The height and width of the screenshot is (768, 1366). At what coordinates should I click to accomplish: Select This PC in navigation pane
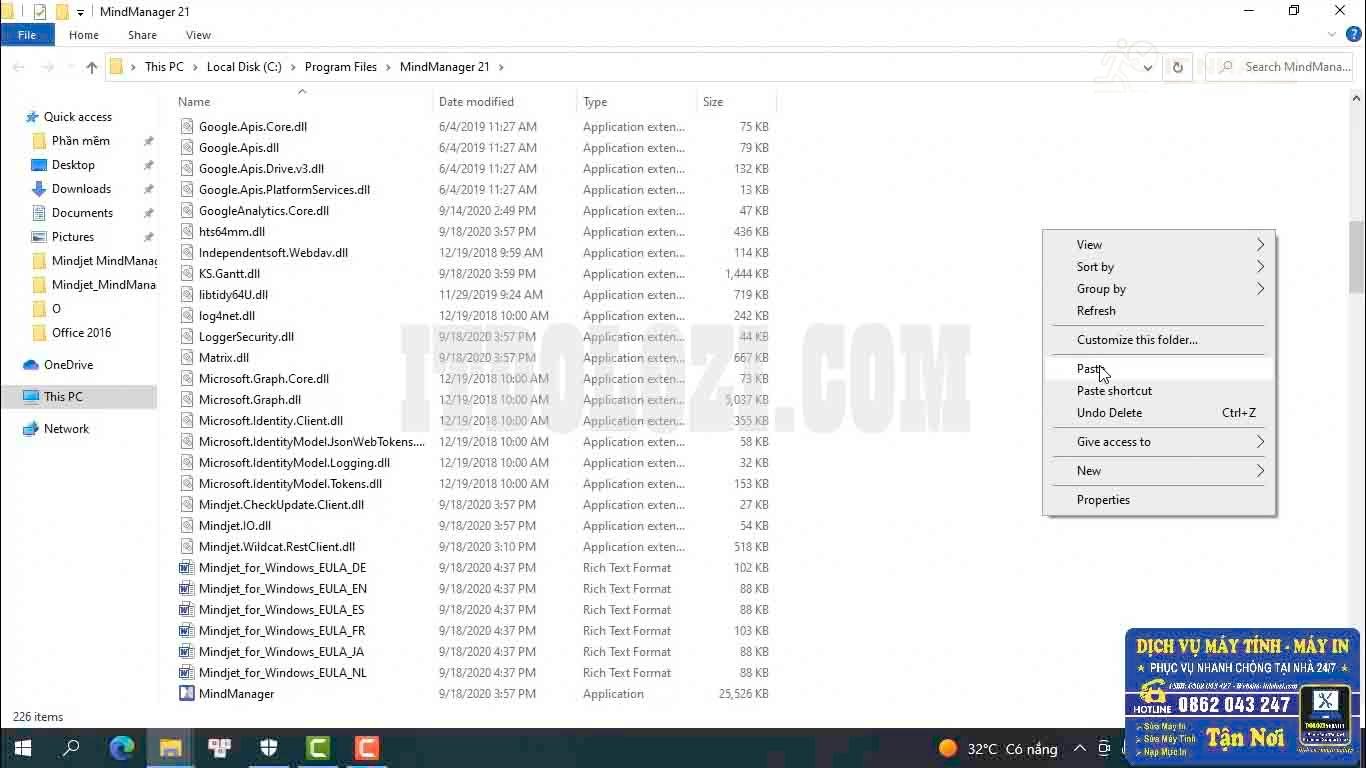point(63,397)
